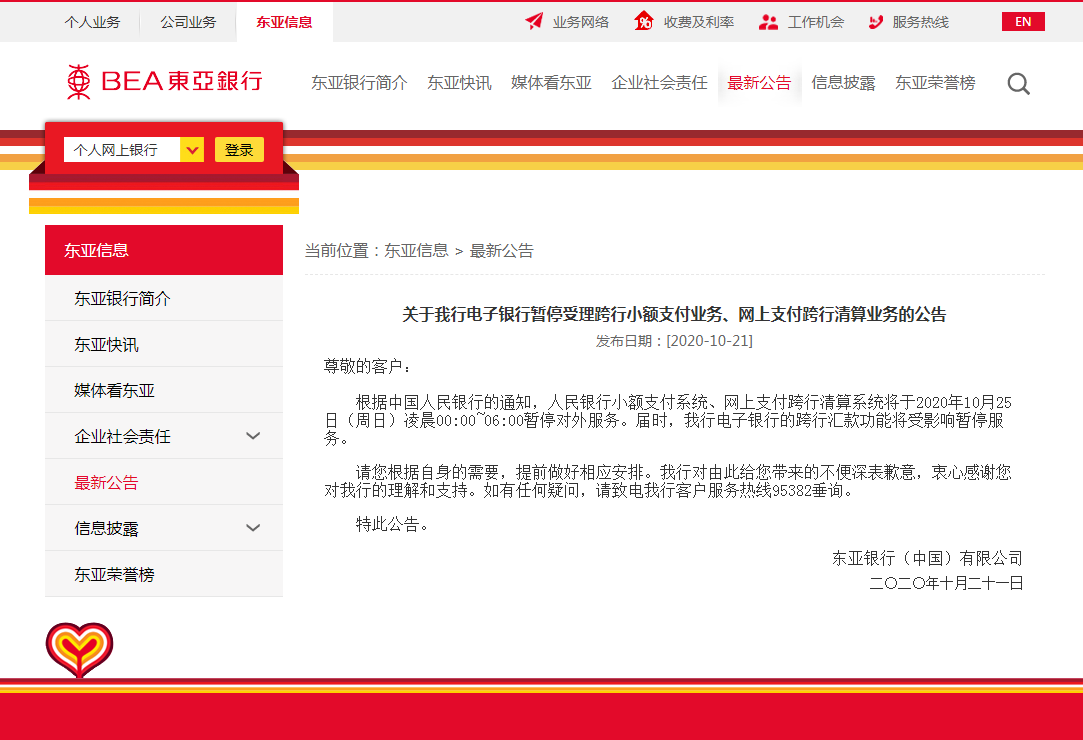Click the announcement title 关于我行电子银行暂停受理
This screenshot has width=1083, height=740.
click(674, 314)
